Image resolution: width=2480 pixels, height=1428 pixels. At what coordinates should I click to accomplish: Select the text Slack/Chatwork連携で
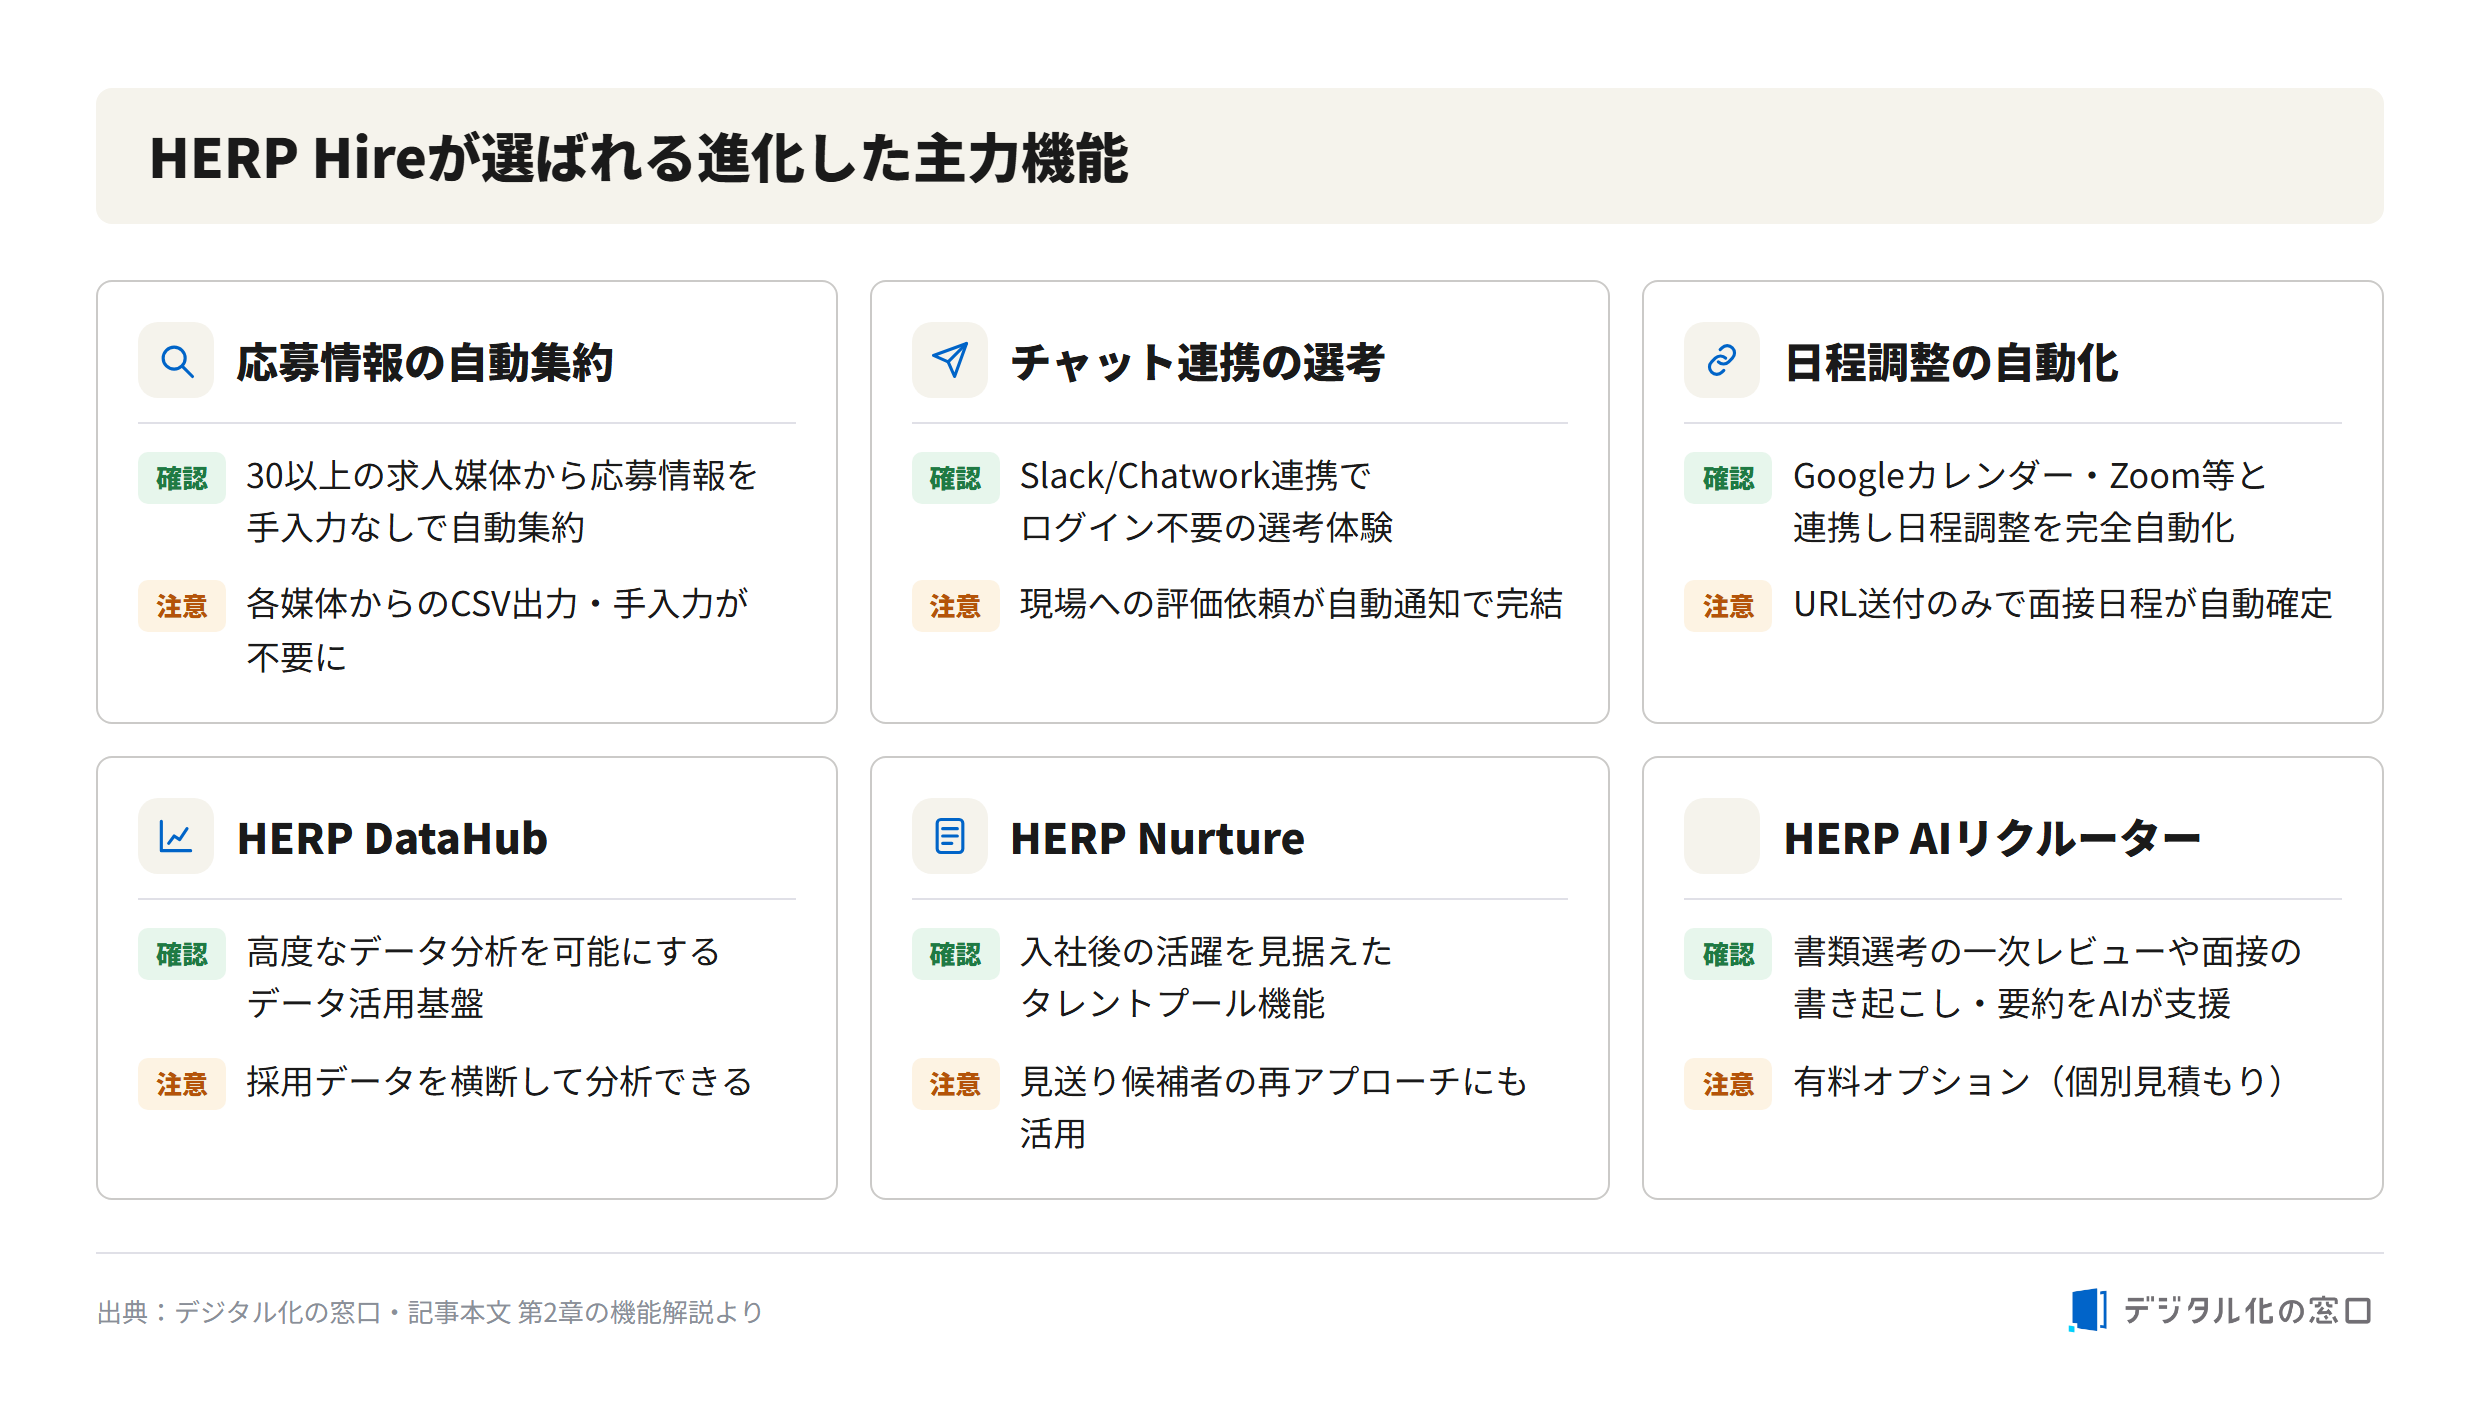1195,476
